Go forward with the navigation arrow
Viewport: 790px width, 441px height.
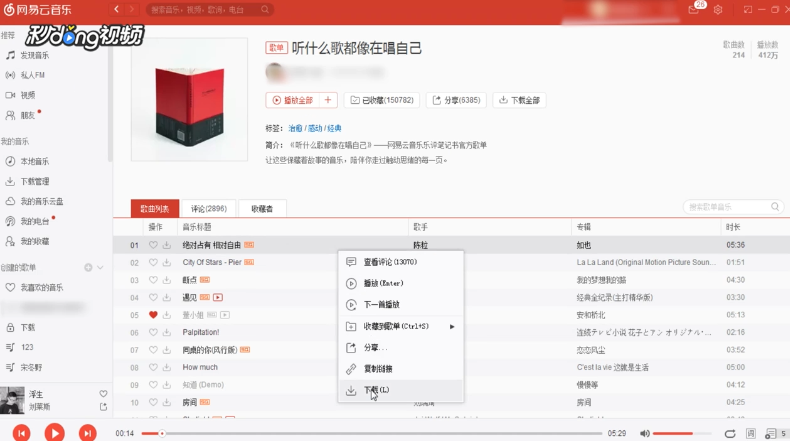[x=132, y=9]
